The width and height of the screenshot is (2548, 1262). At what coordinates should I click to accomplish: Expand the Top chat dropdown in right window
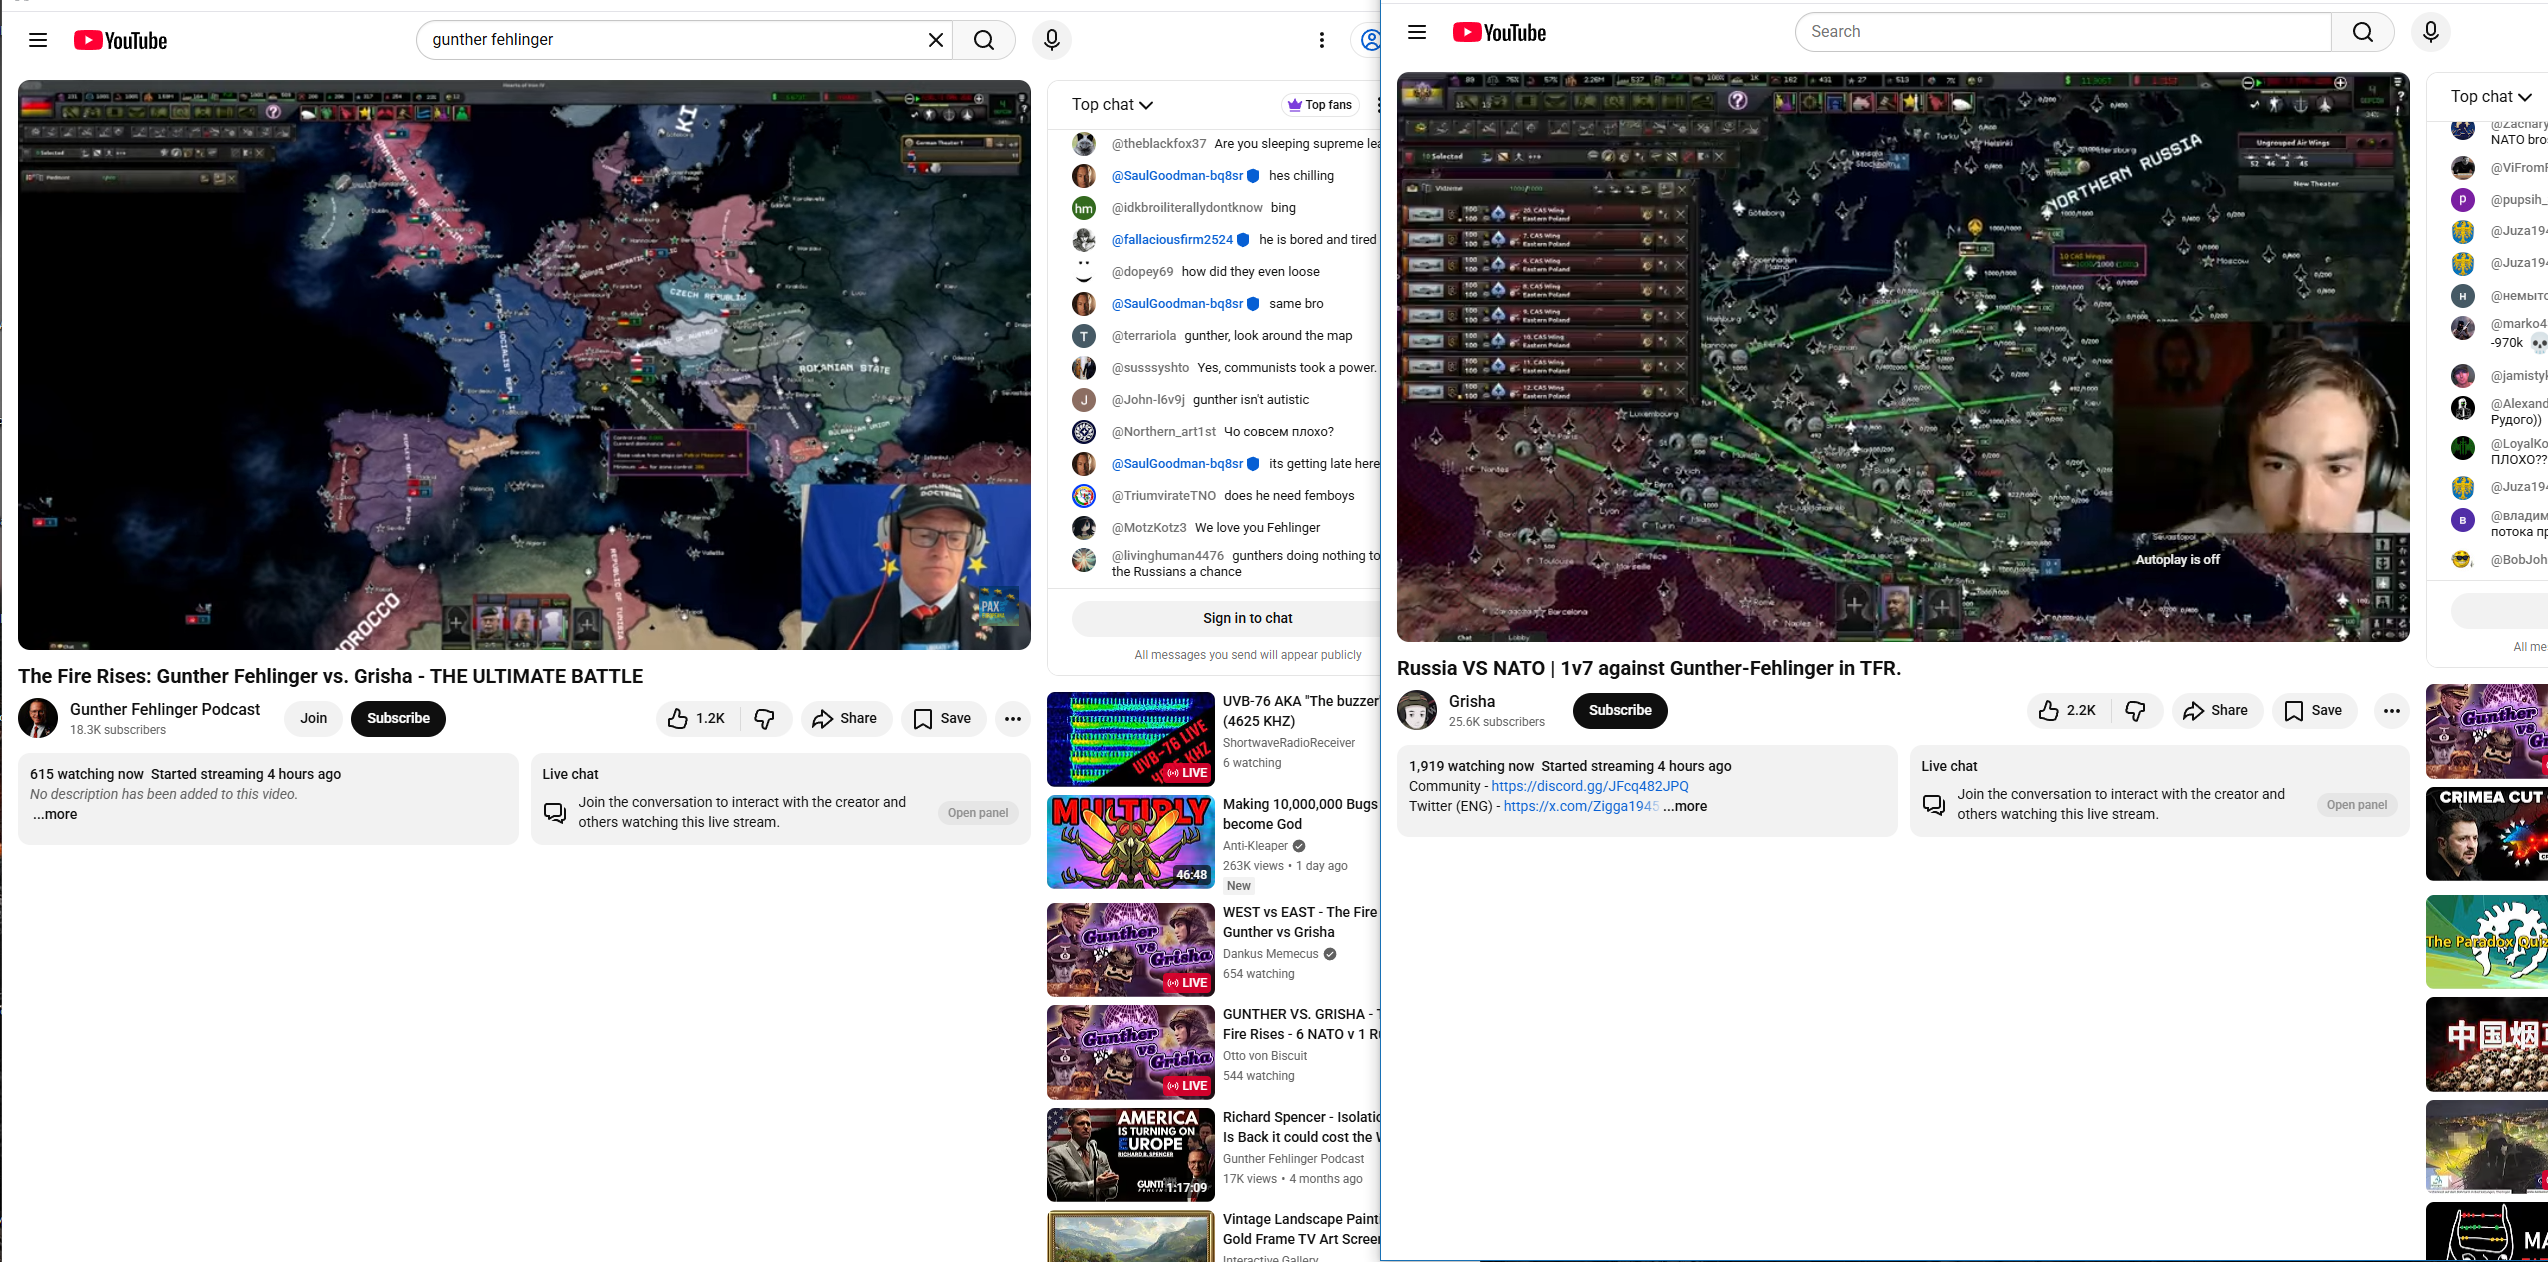click(x=2491, y=97)
